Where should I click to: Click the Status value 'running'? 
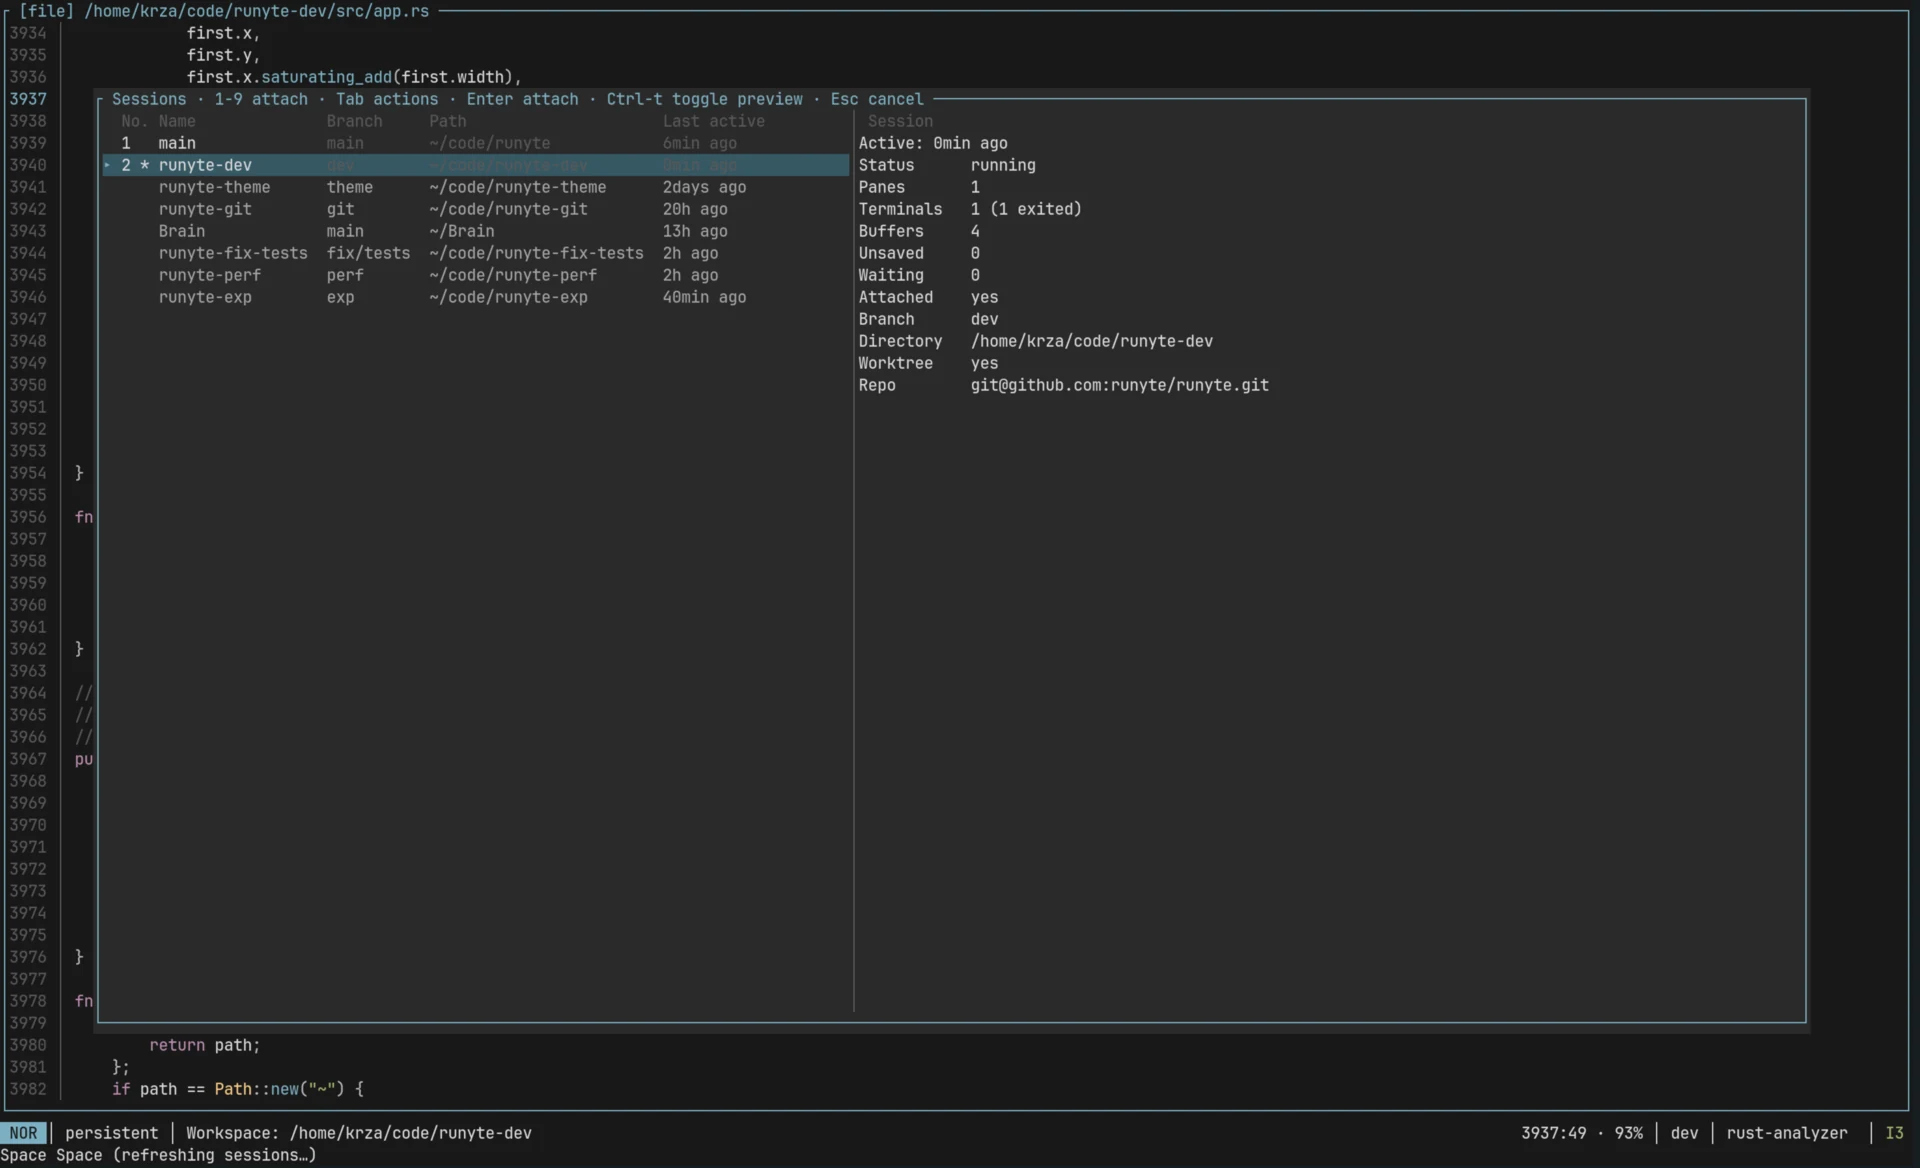pyautogui.click(x=1003, y=165)
